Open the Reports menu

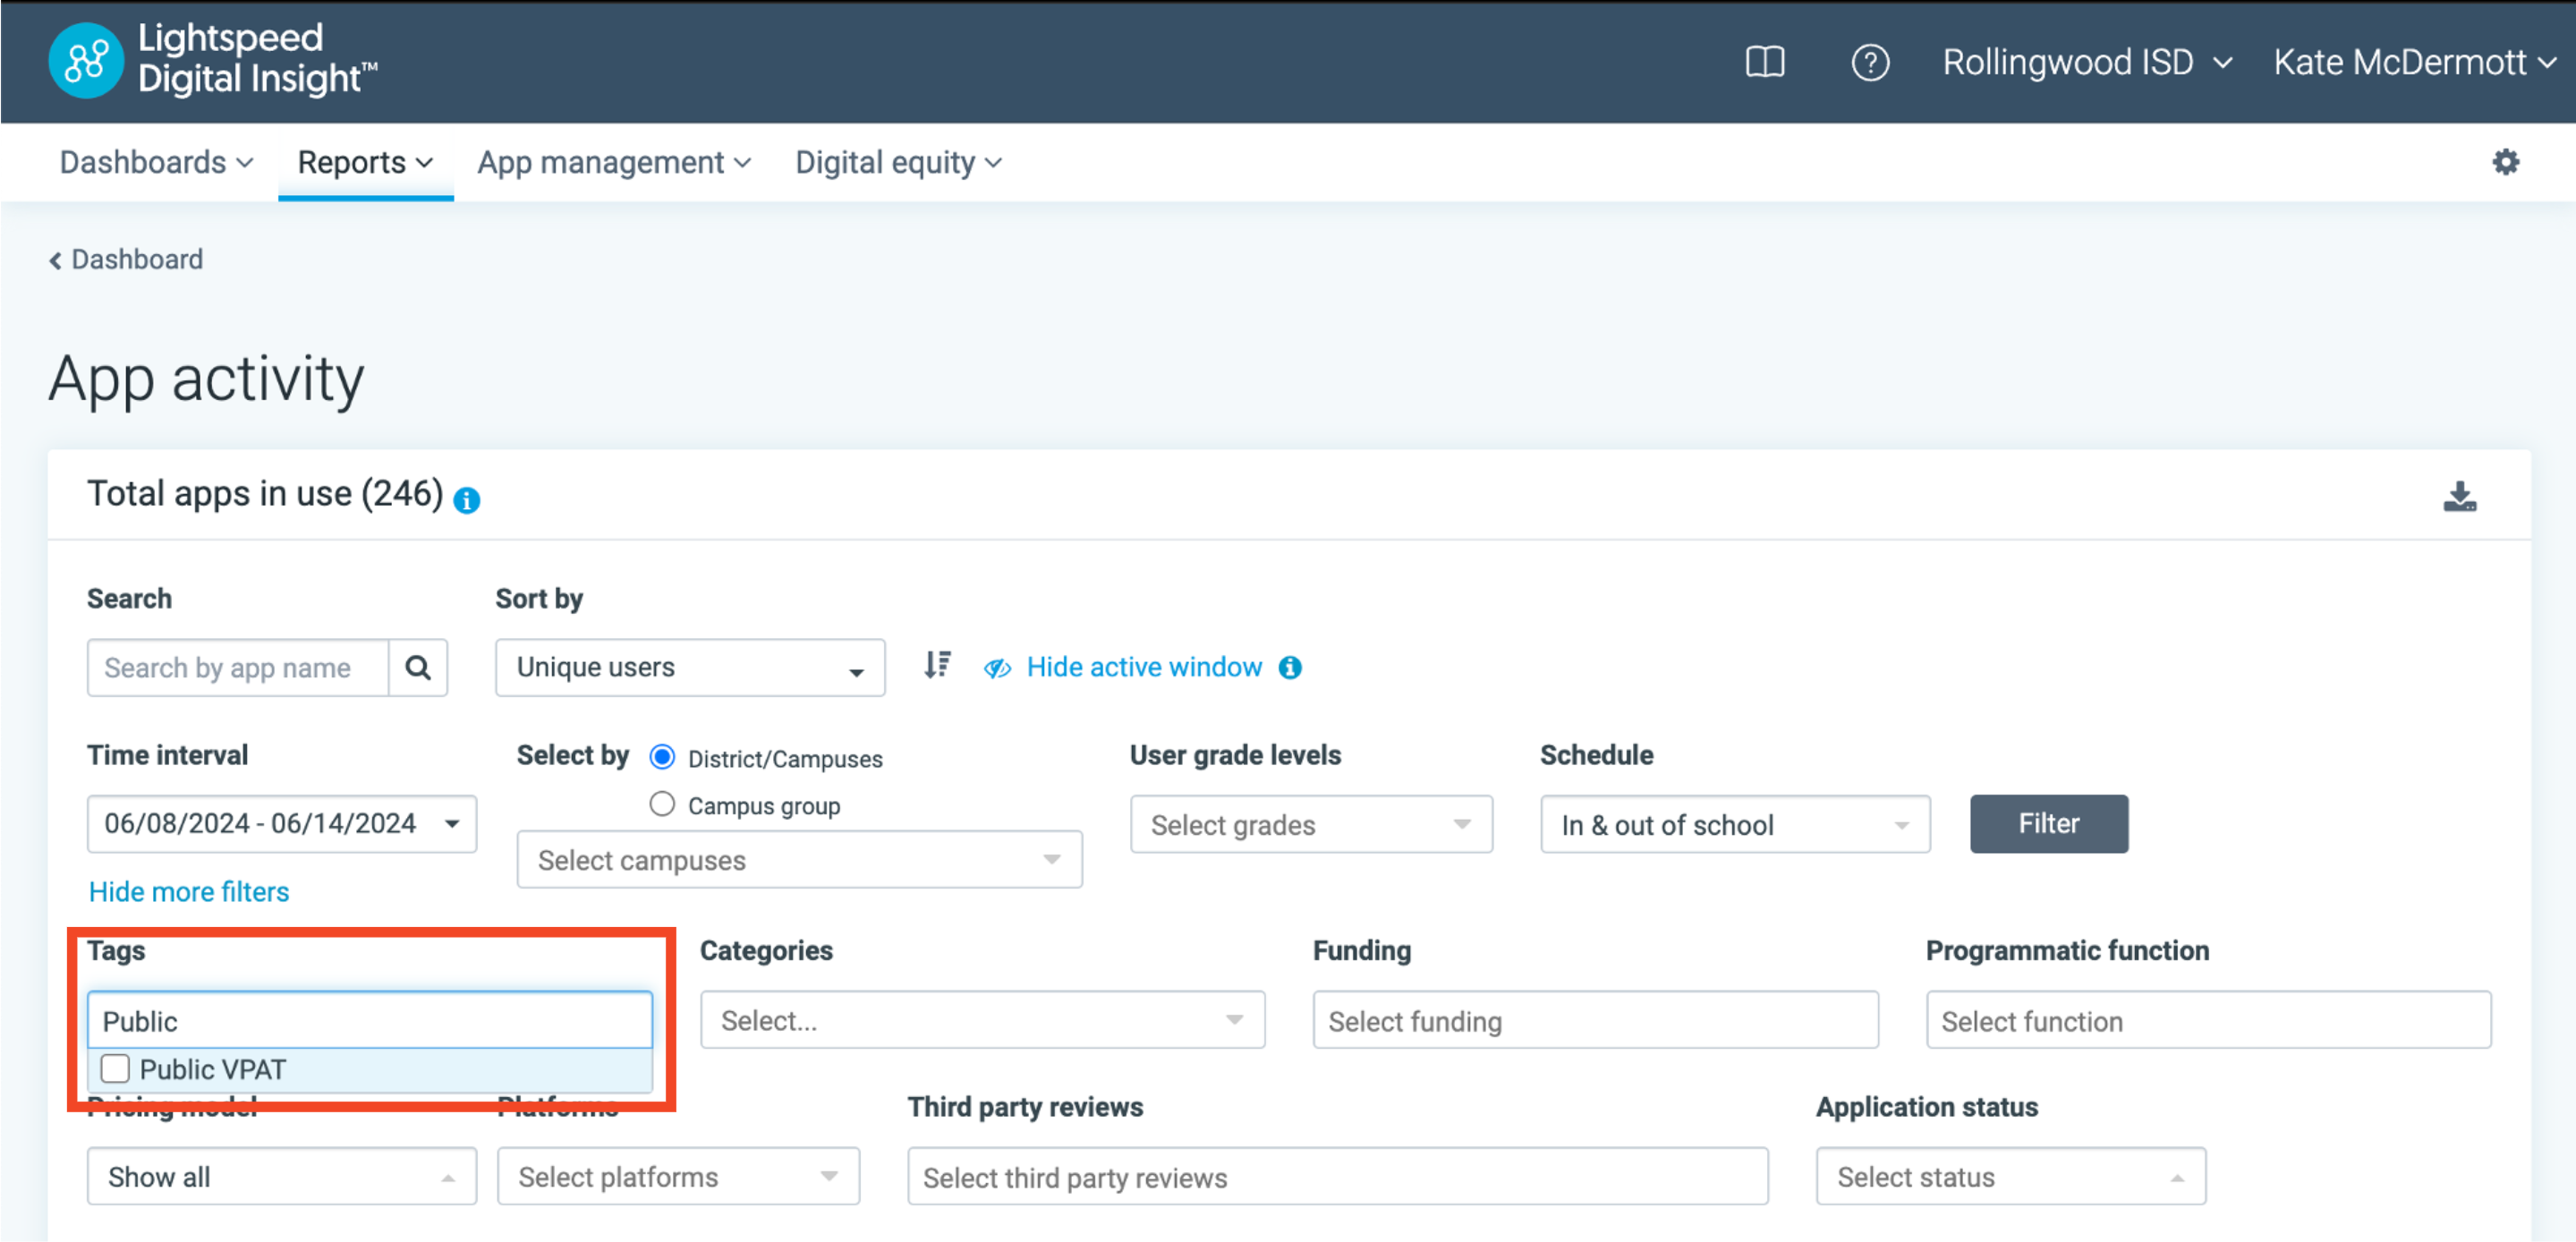363,162
